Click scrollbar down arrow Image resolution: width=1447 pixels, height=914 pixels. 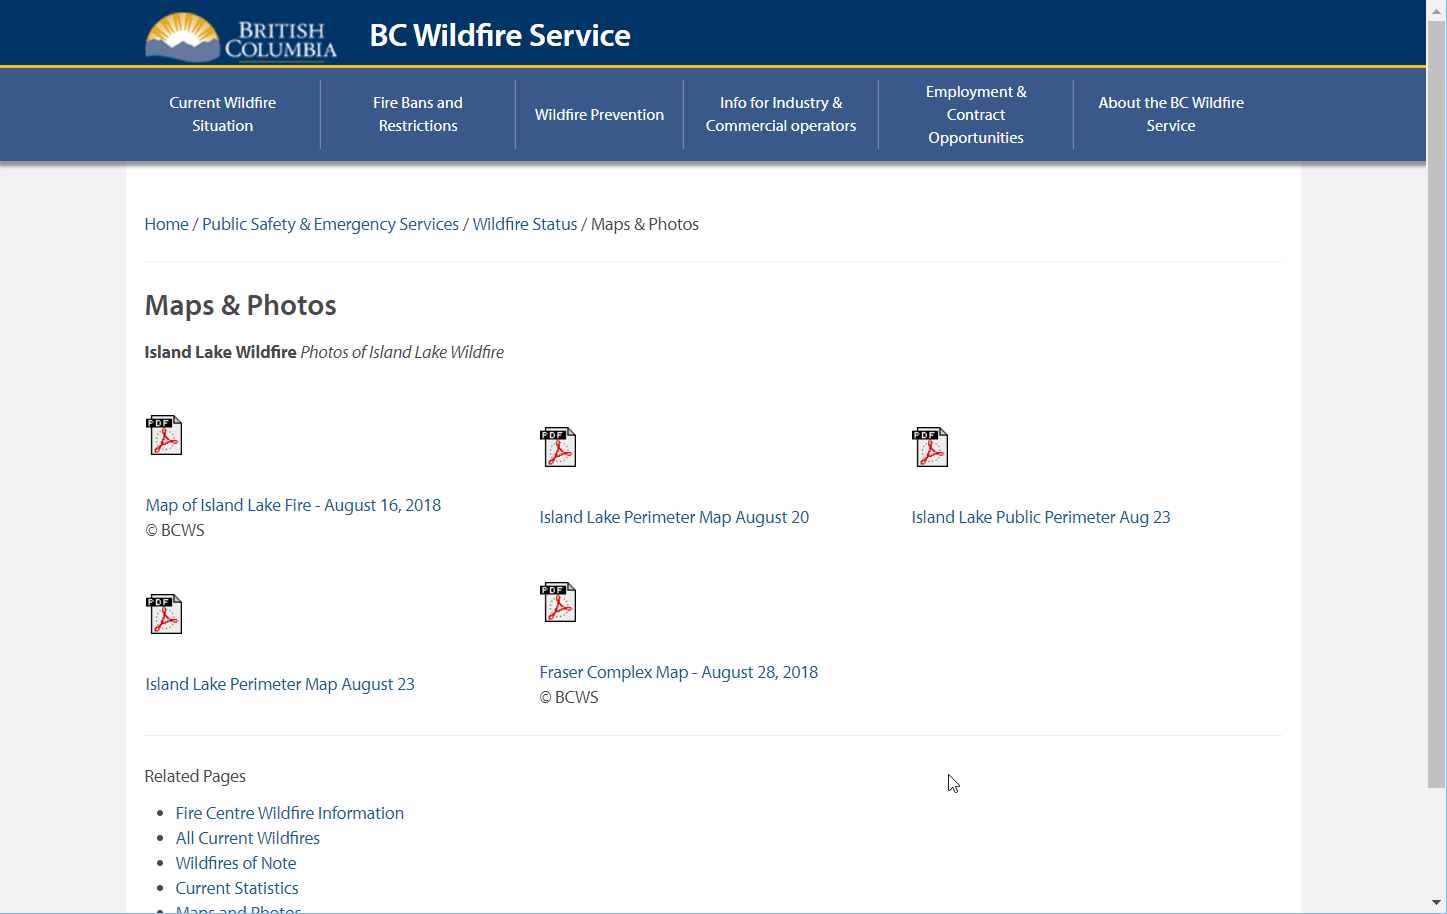click(1436, 903)
